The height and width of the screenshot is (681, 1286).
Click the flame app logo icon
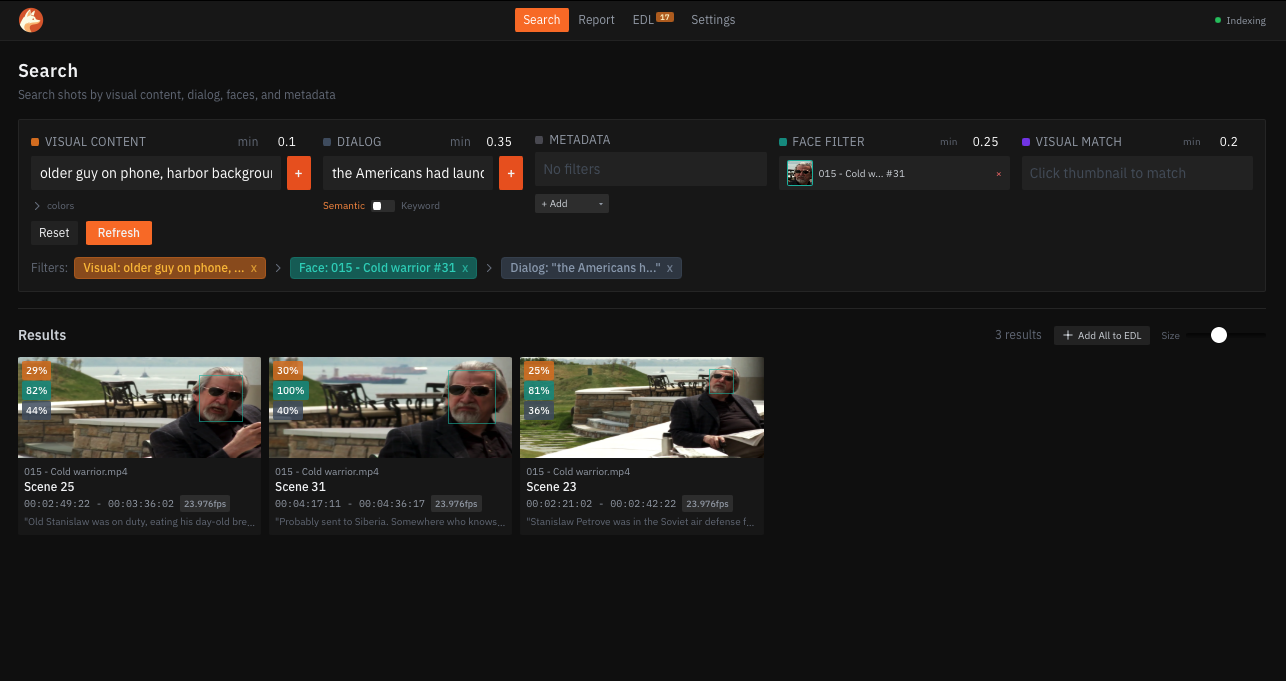[x=30, y=19]
